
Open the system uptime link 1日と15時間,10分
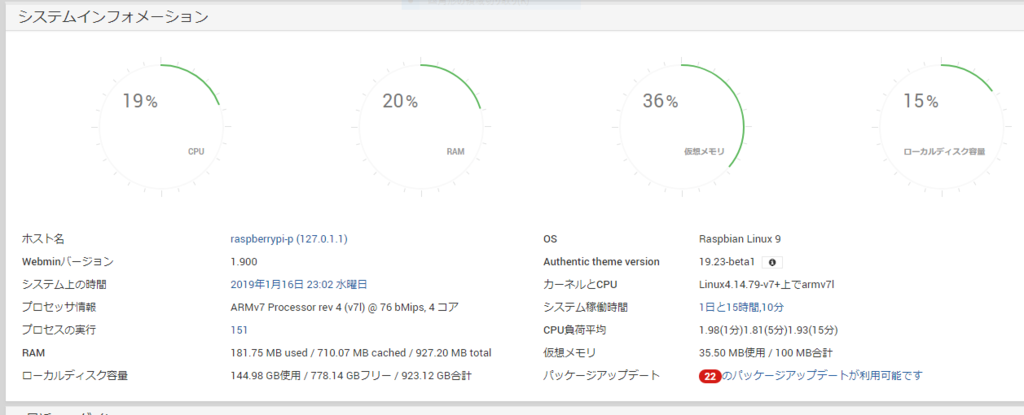[x=741, y=307]
